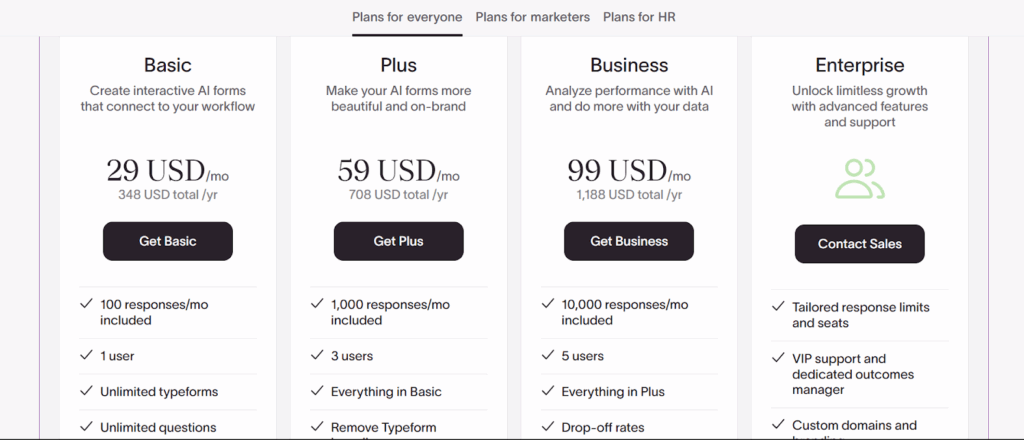Click checkmark beside 100 responses/mo included
This screenshot has height=440, width=1024.
(86, 304)
